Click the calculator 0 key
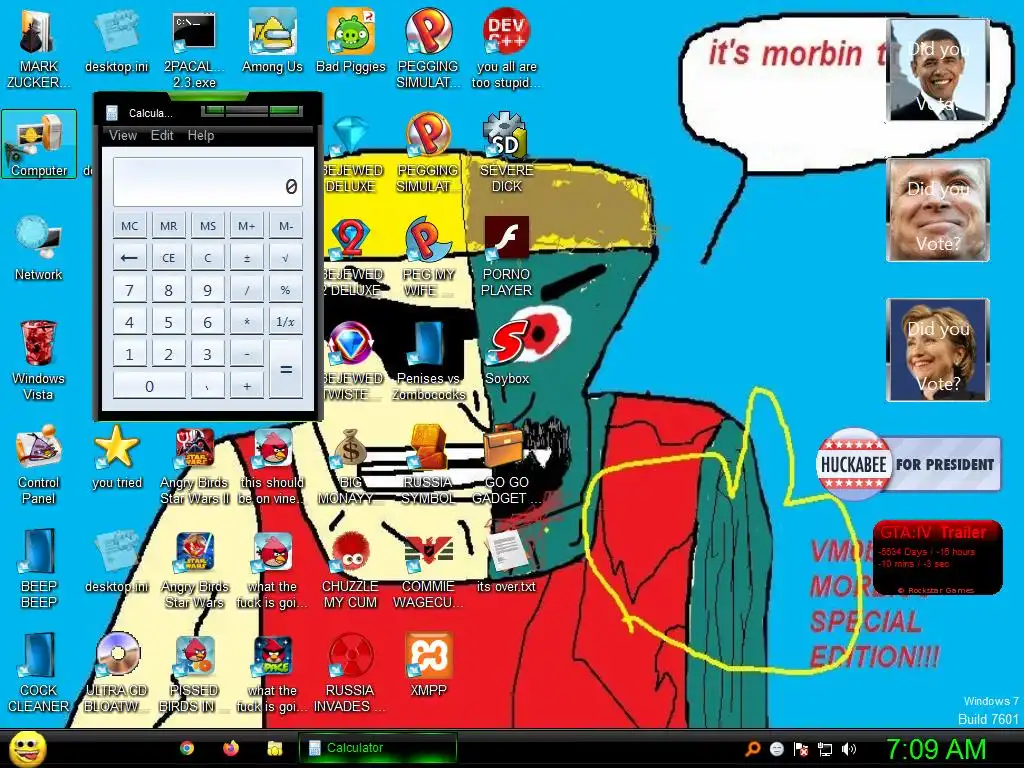This screenshot has height=768, width=1024. 149,386
